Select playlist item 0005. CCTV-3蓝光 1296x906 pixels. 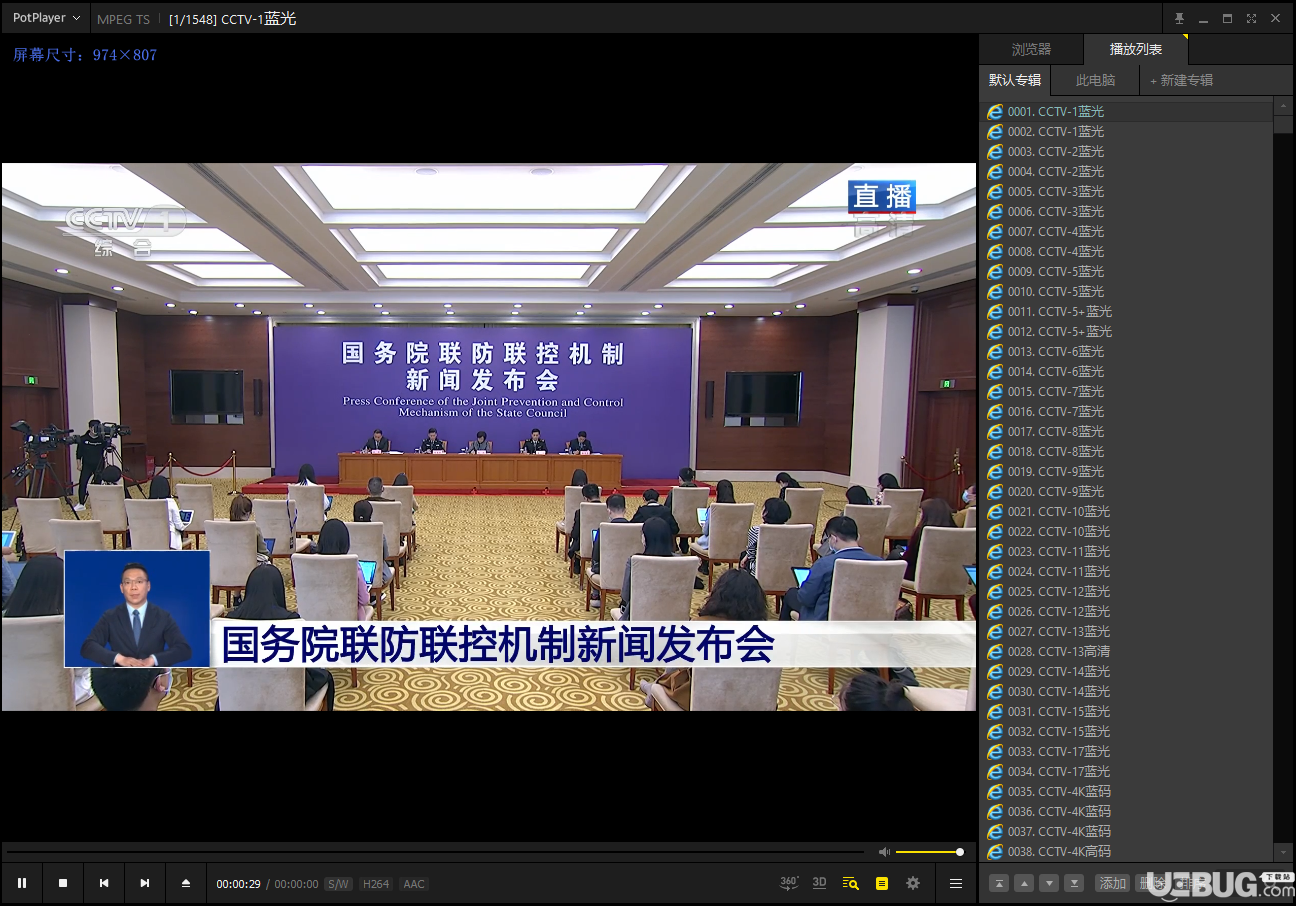(x=1126, y=192)
